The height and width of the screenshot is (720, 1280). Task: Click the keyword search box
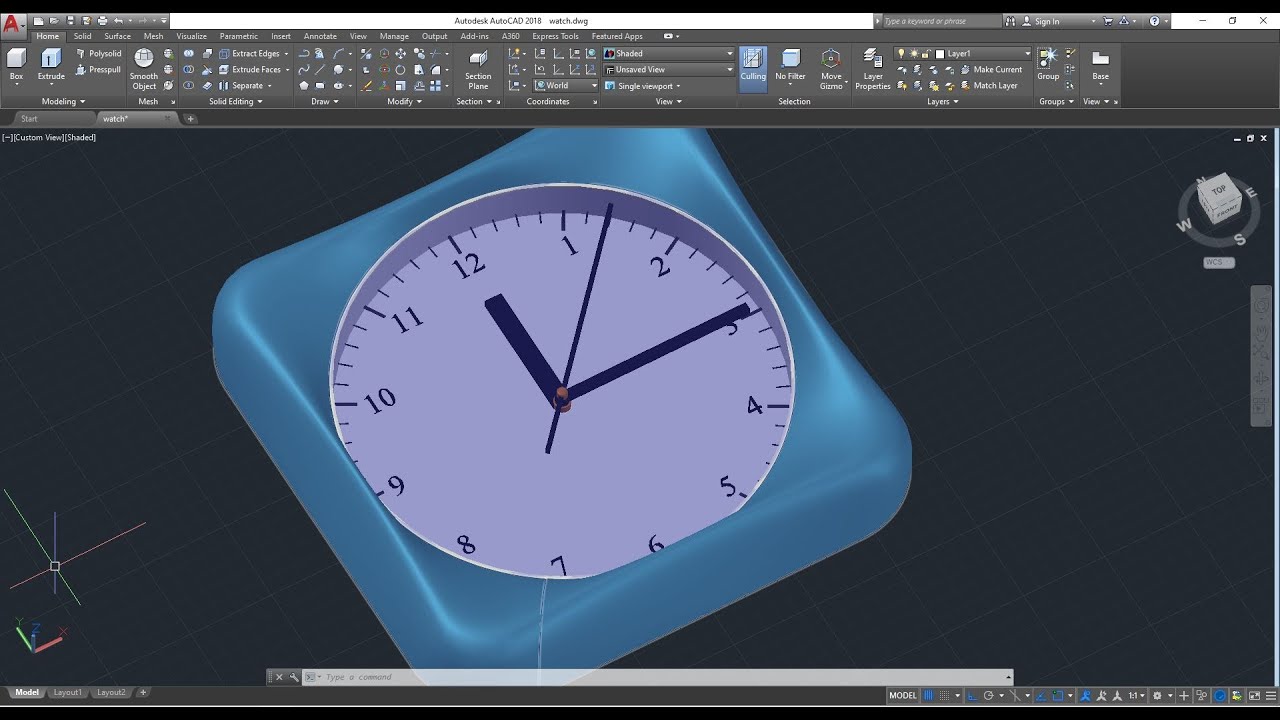(x=940, y=21)
